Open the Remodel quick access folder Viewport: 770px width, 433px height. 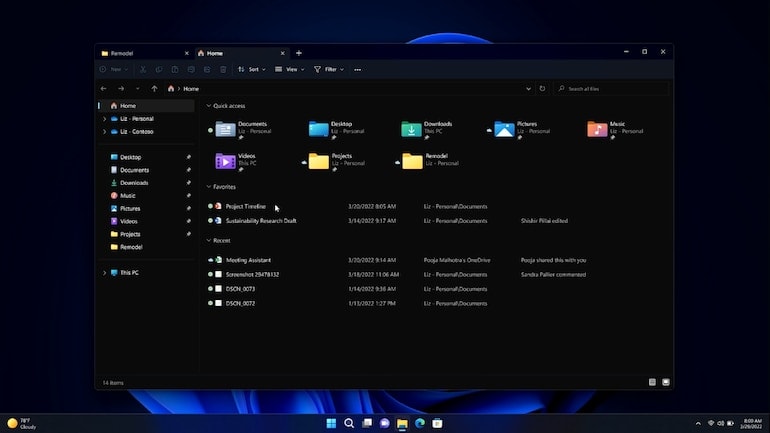[428, 162]
